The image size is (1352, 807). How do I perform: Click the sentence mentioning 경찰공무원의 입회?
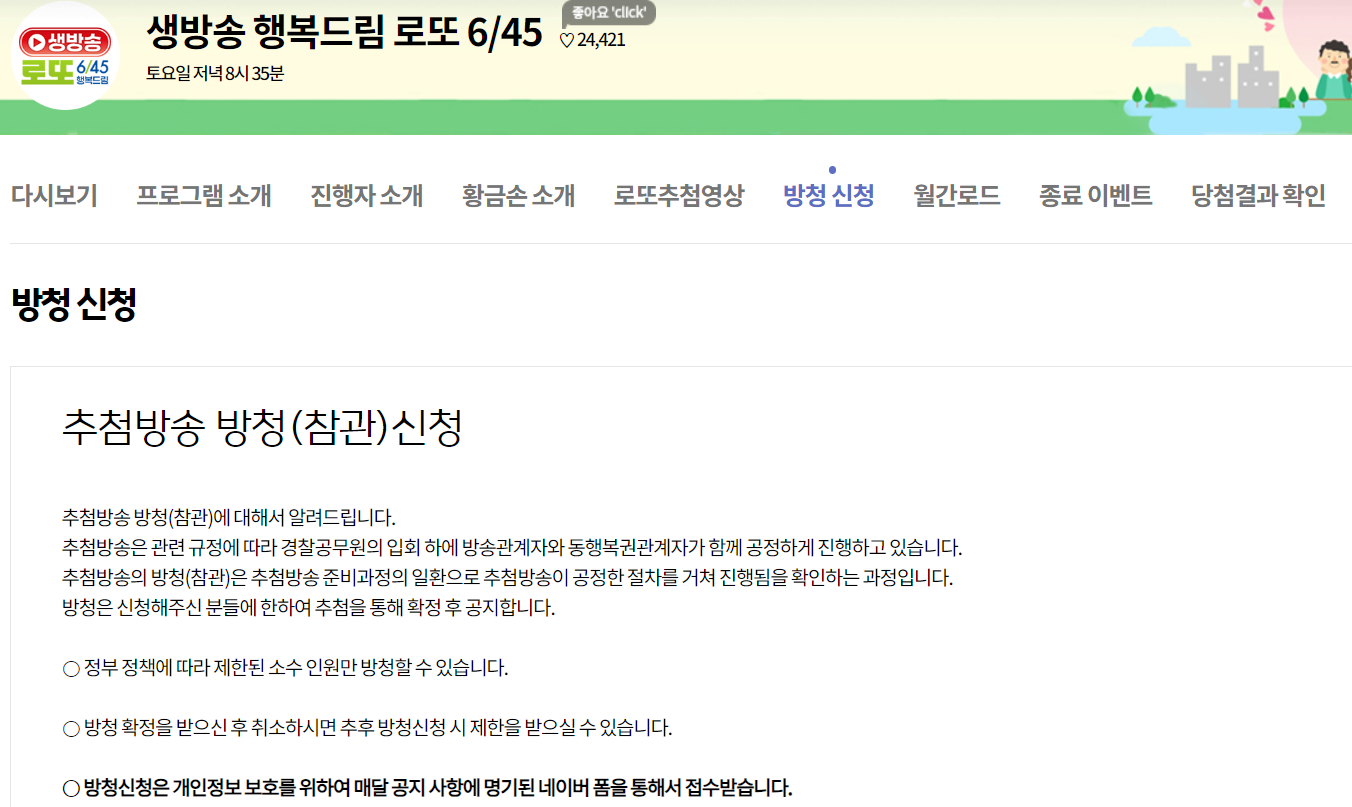512,548
